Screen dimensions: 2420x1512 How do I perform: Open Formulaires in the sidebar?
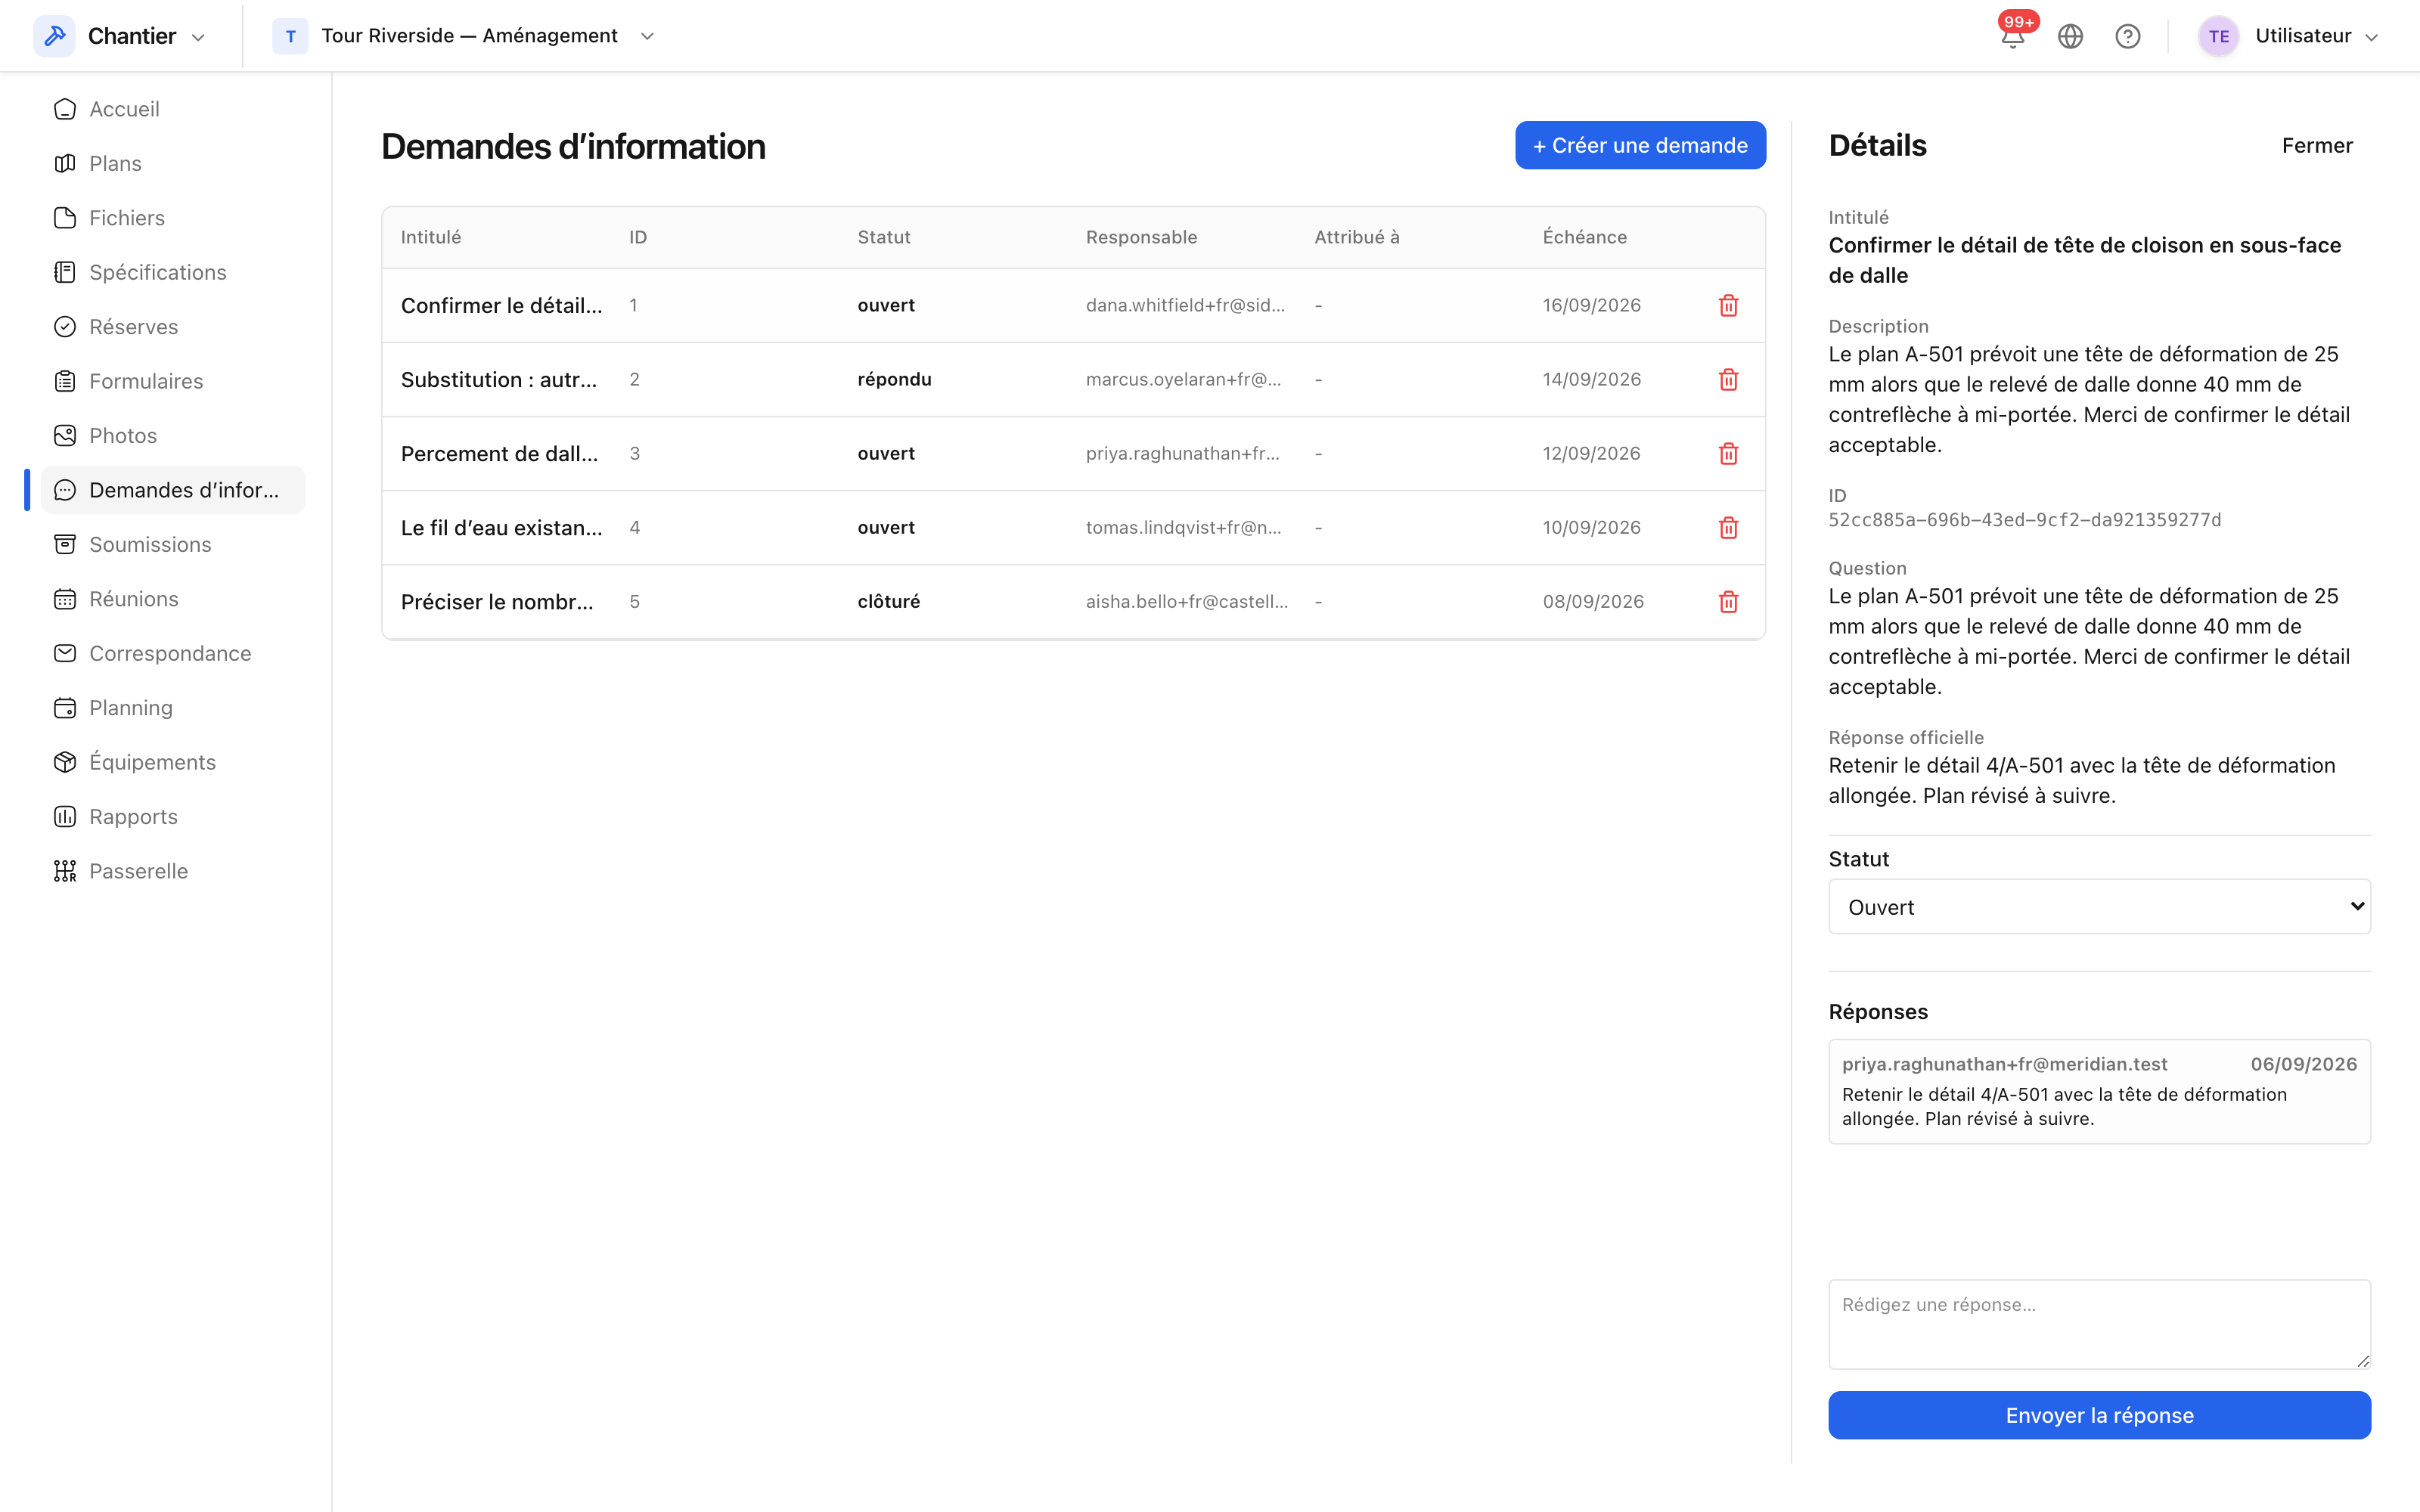coord(172,381)
